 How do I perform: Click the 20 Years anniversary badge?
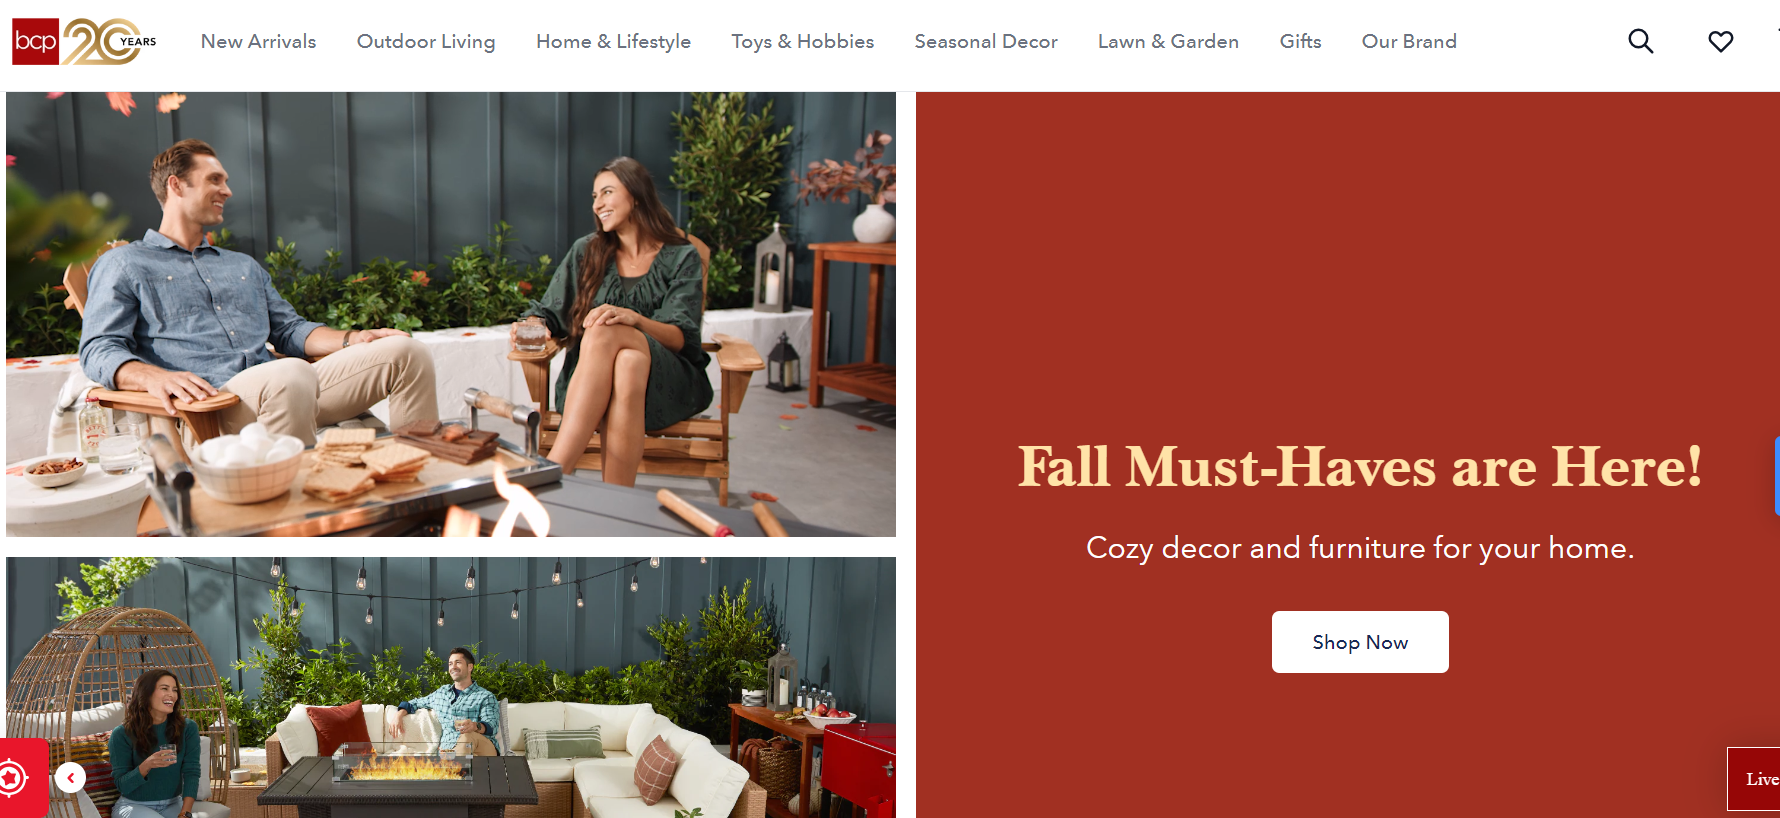110,41
